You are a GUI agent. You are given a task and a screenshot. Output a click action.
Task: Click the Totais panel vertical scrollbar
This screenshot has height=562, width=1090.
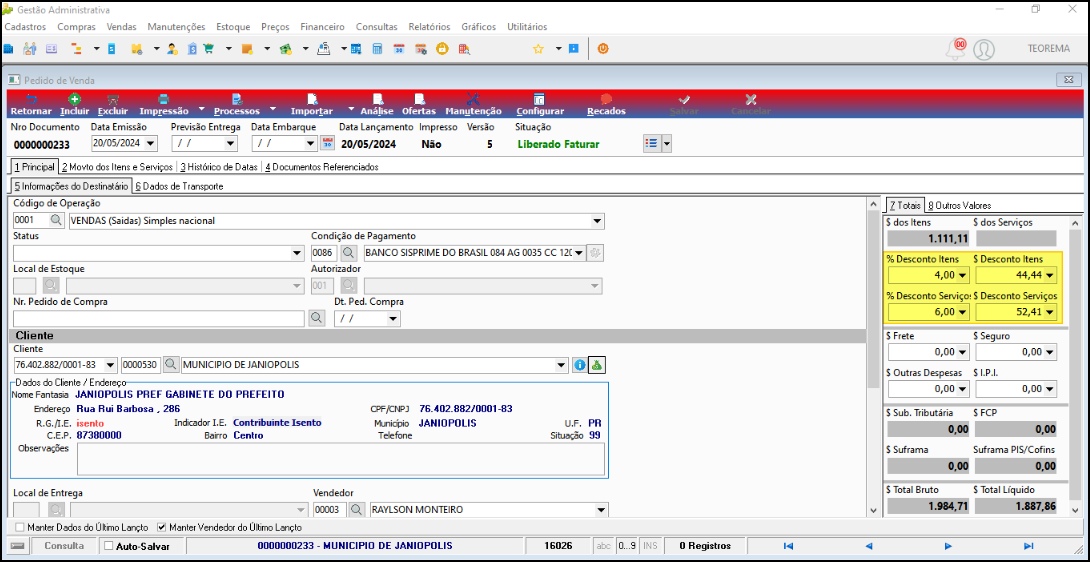[x=1075, y=367]
